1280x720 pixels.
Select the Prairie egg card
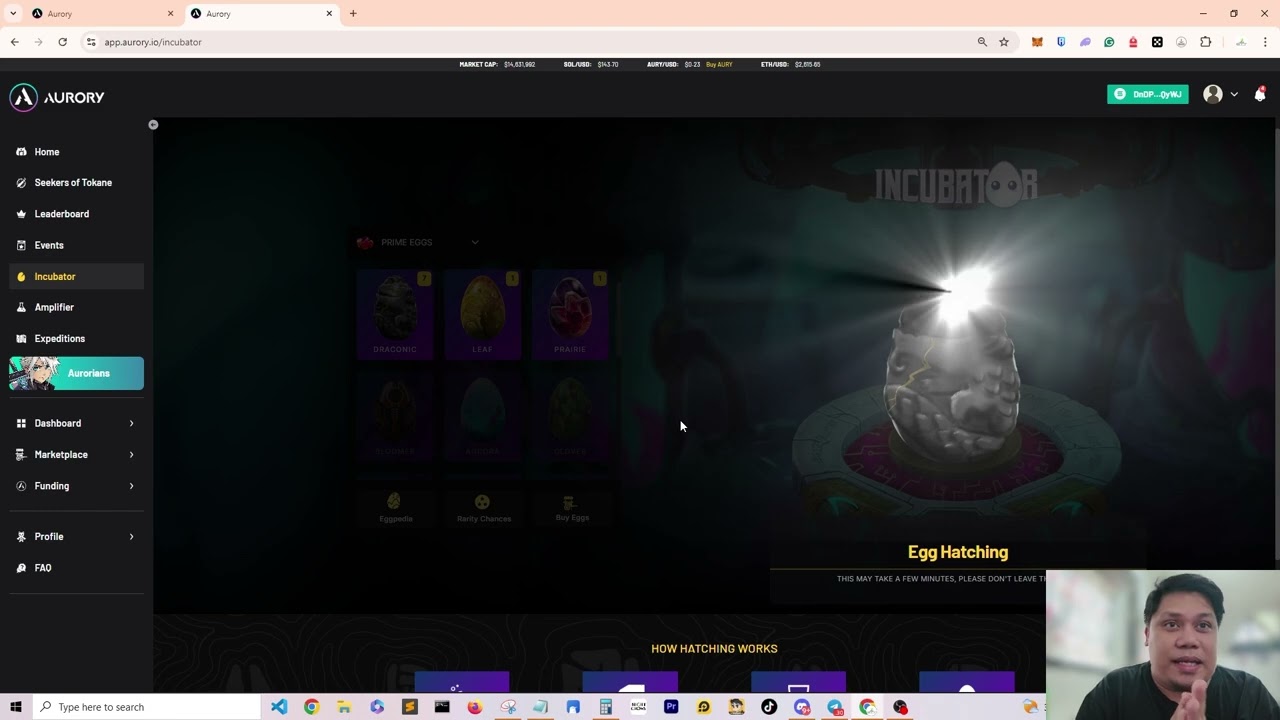570,314
